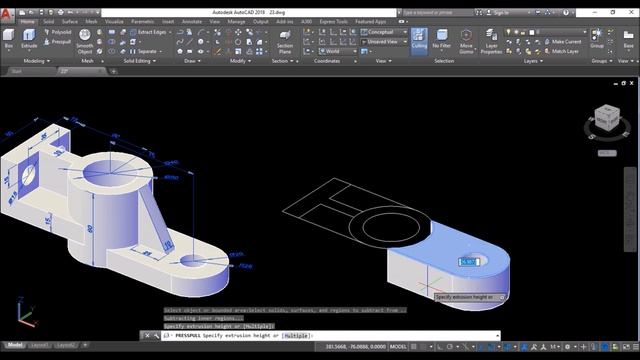Activate the Presspull command

click(58, 42)
